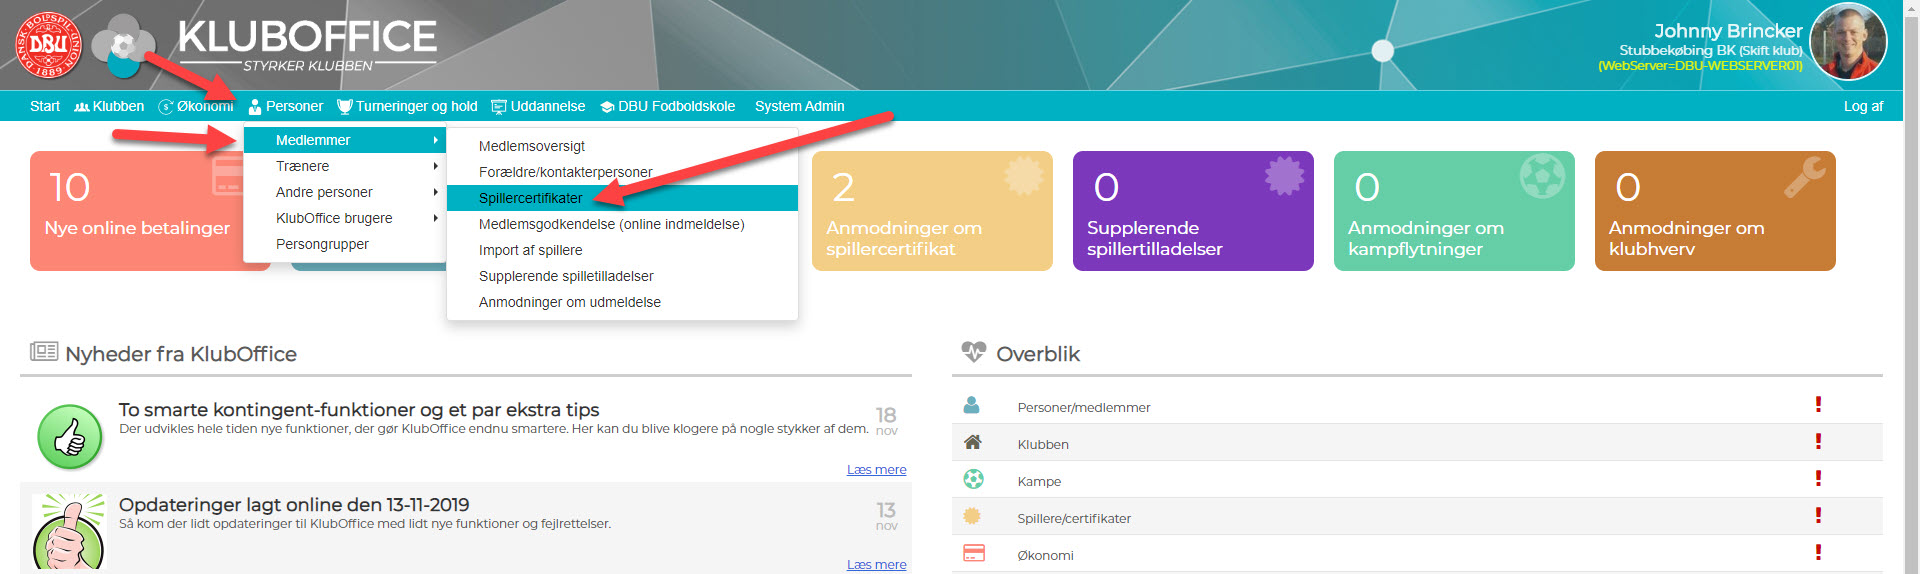Image resolution: width=1920 pixels, height=574 pixels.
Task: Open Anmodninger om kampflytninger tile
Action: (x=1454, y=211)
